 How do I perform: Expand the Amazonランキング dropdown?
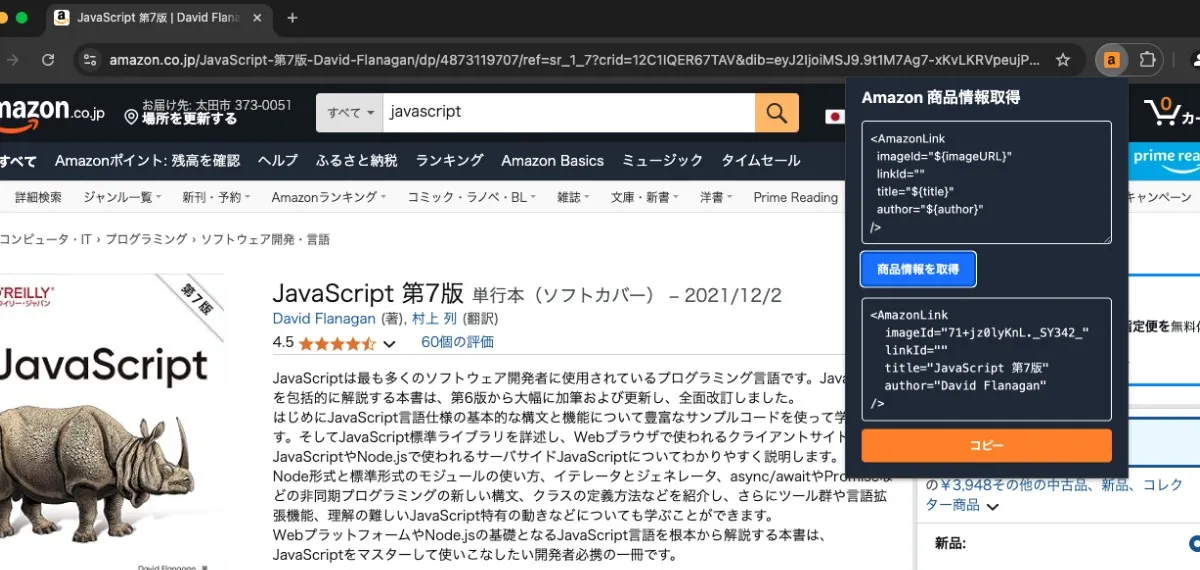(x=331, y=197)
